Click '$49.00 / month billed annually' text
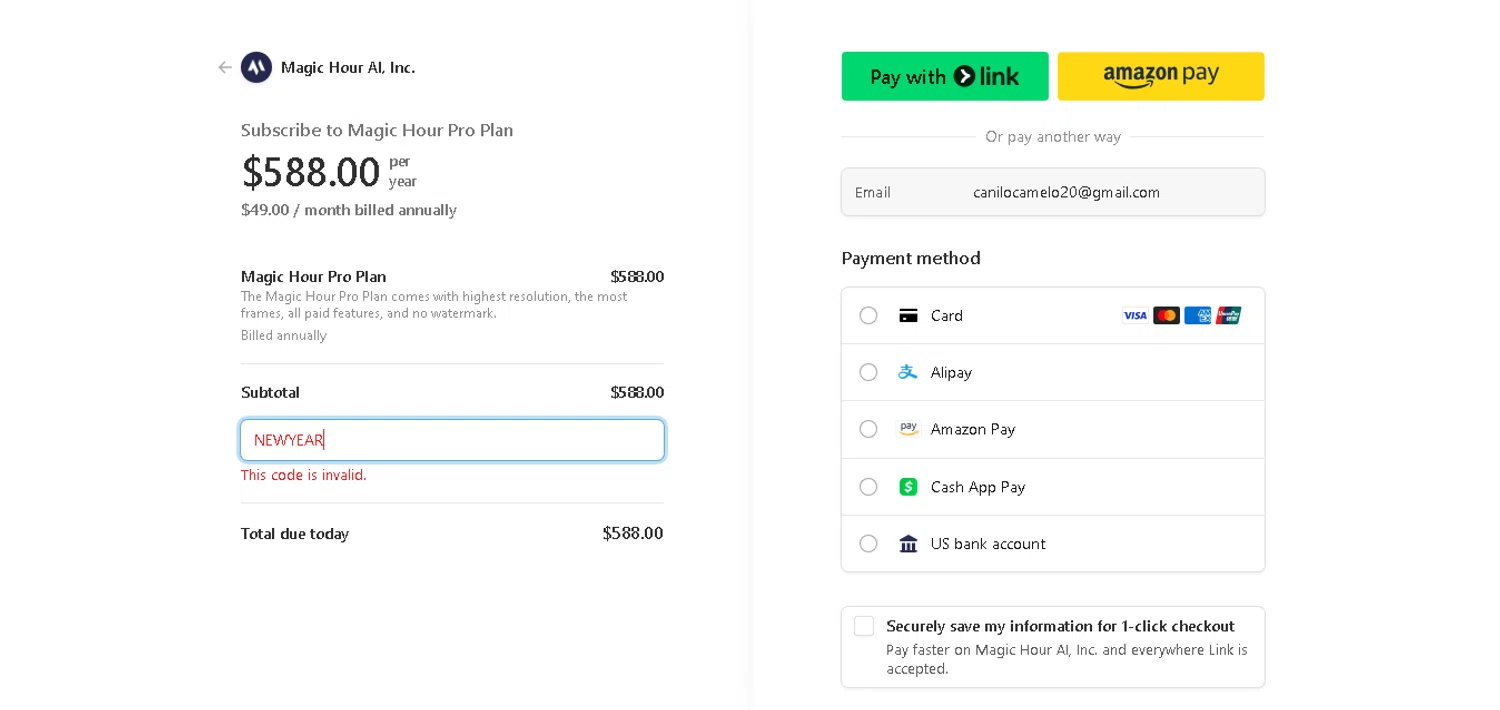The height and width of the screenshot is (710, 1500). click(349, 210)
